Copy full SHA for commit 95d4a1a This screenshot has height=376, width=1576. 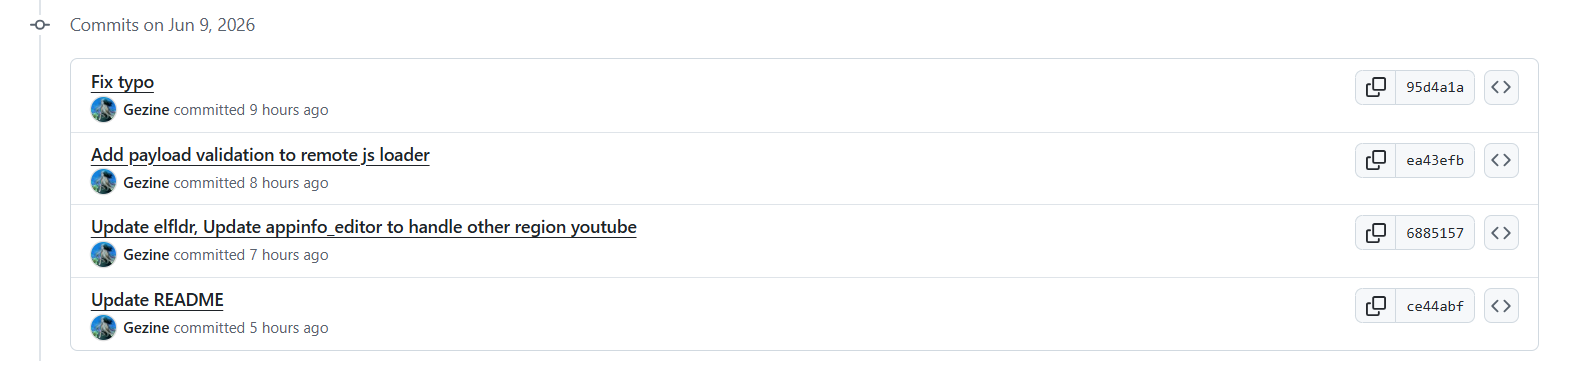point(1376,88)
